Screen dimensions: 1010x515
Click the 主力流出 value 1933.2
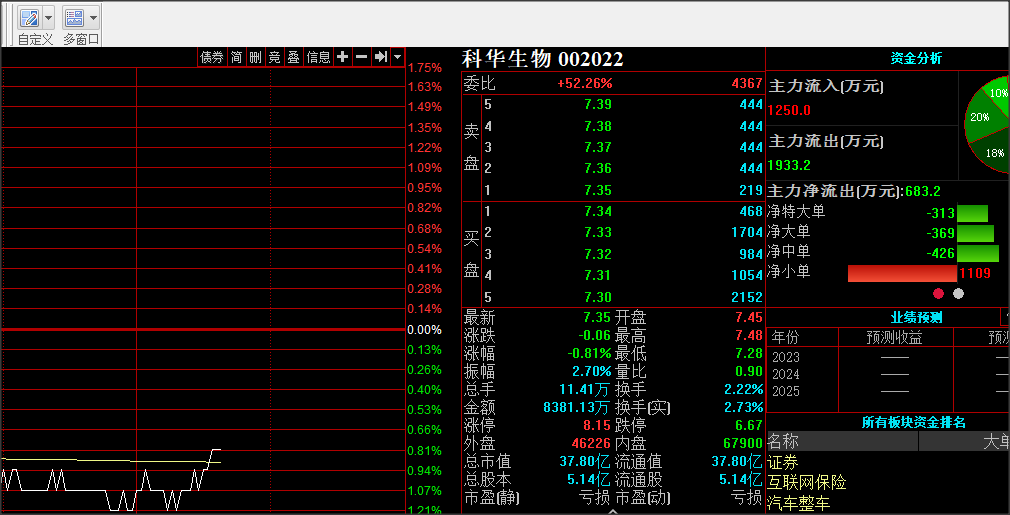789,165
